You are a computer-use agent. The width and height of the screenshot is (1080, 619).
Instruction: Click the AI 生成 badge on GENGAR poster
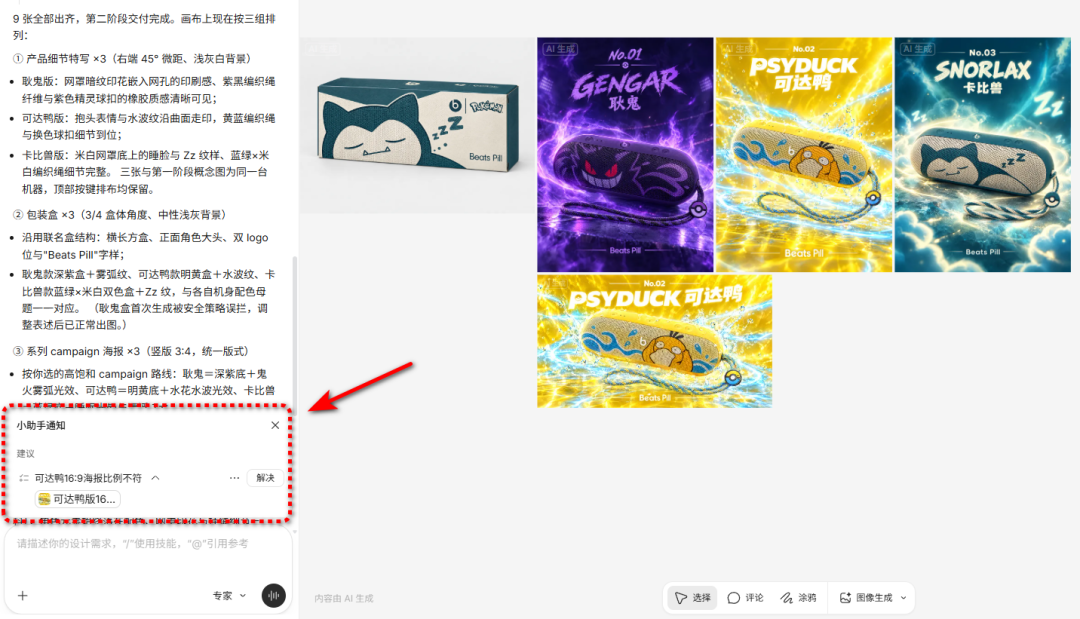[560, 49]
